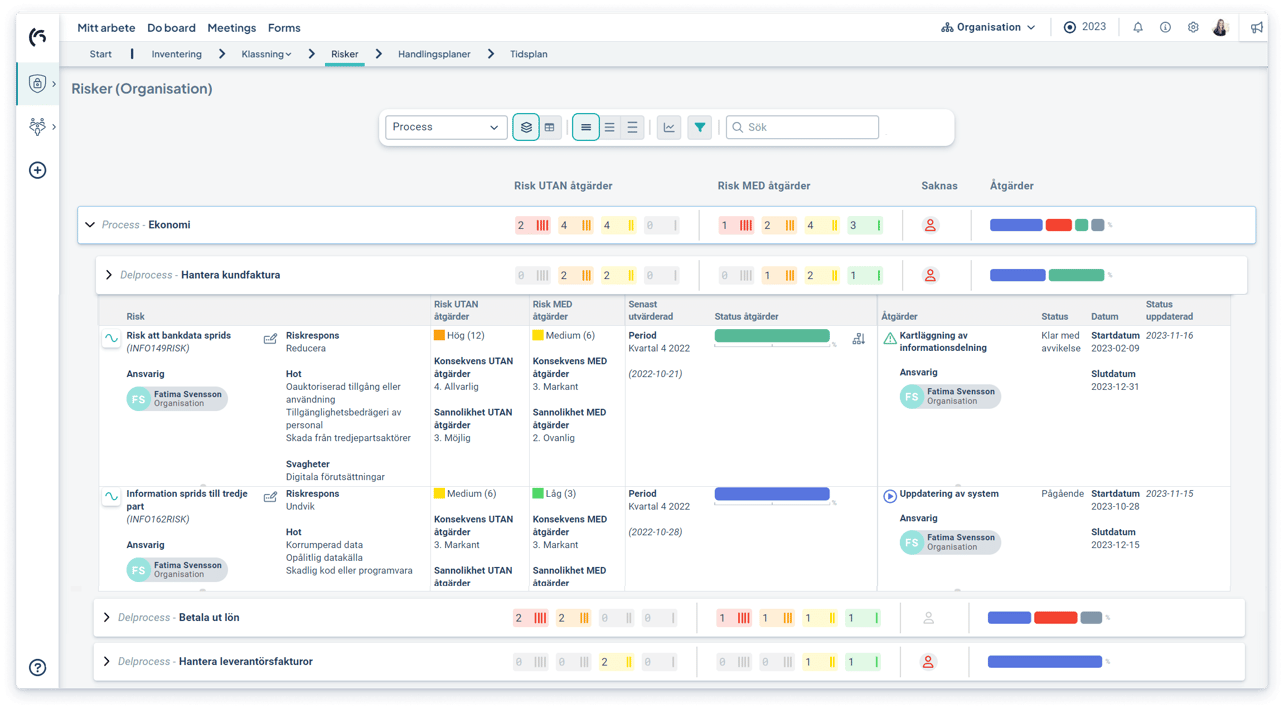
Task: Open the settings gear icon
Action: tap(1193, 28)
